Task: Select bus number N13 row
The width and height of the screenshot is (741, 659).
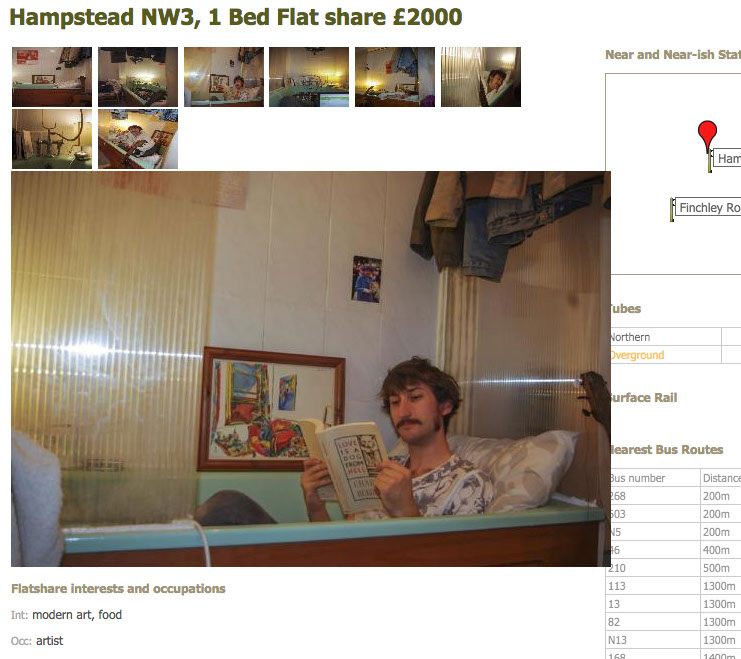Action: [673, 640]
